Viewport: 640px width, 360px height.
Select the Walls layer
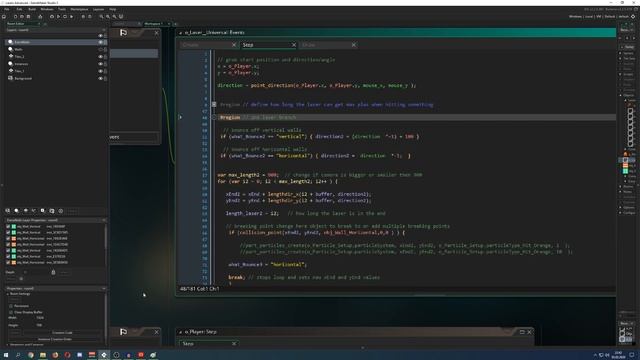click(55, 49)
